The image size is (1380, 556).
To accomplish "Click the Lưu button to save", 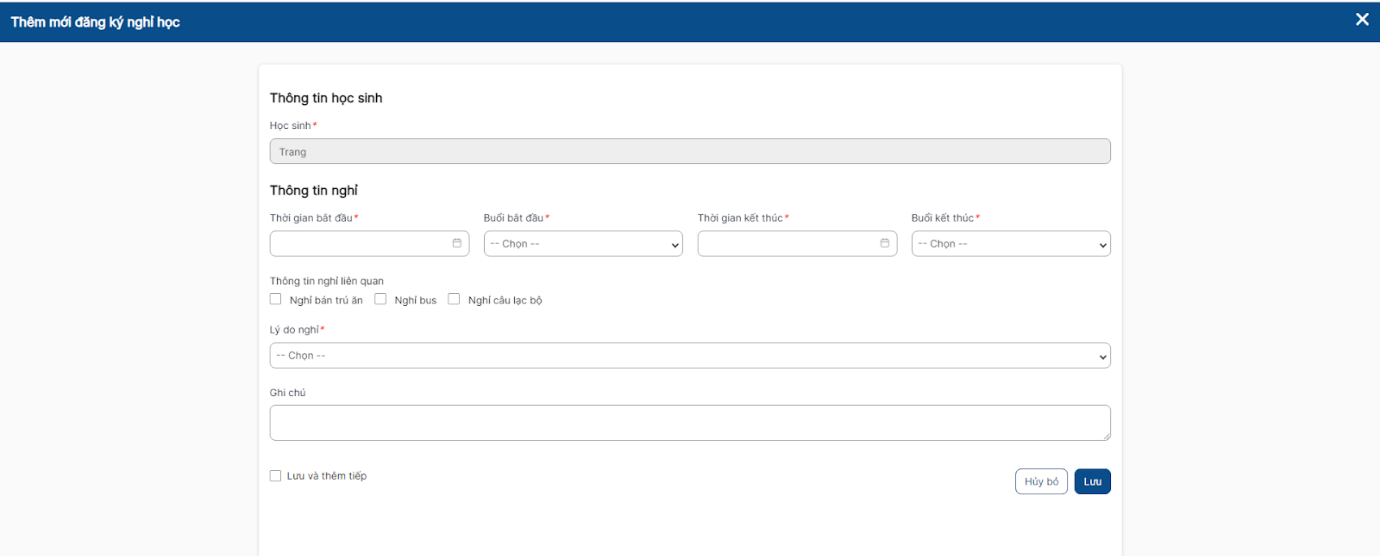I will [x=1092, y=482].
